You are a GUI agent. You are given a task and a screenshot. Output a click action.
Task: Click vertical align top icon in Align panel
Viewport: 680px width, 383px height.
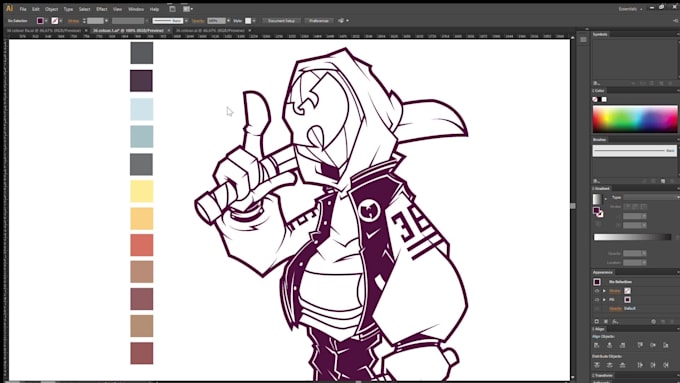pyautogui.click(x=640, y=345)
